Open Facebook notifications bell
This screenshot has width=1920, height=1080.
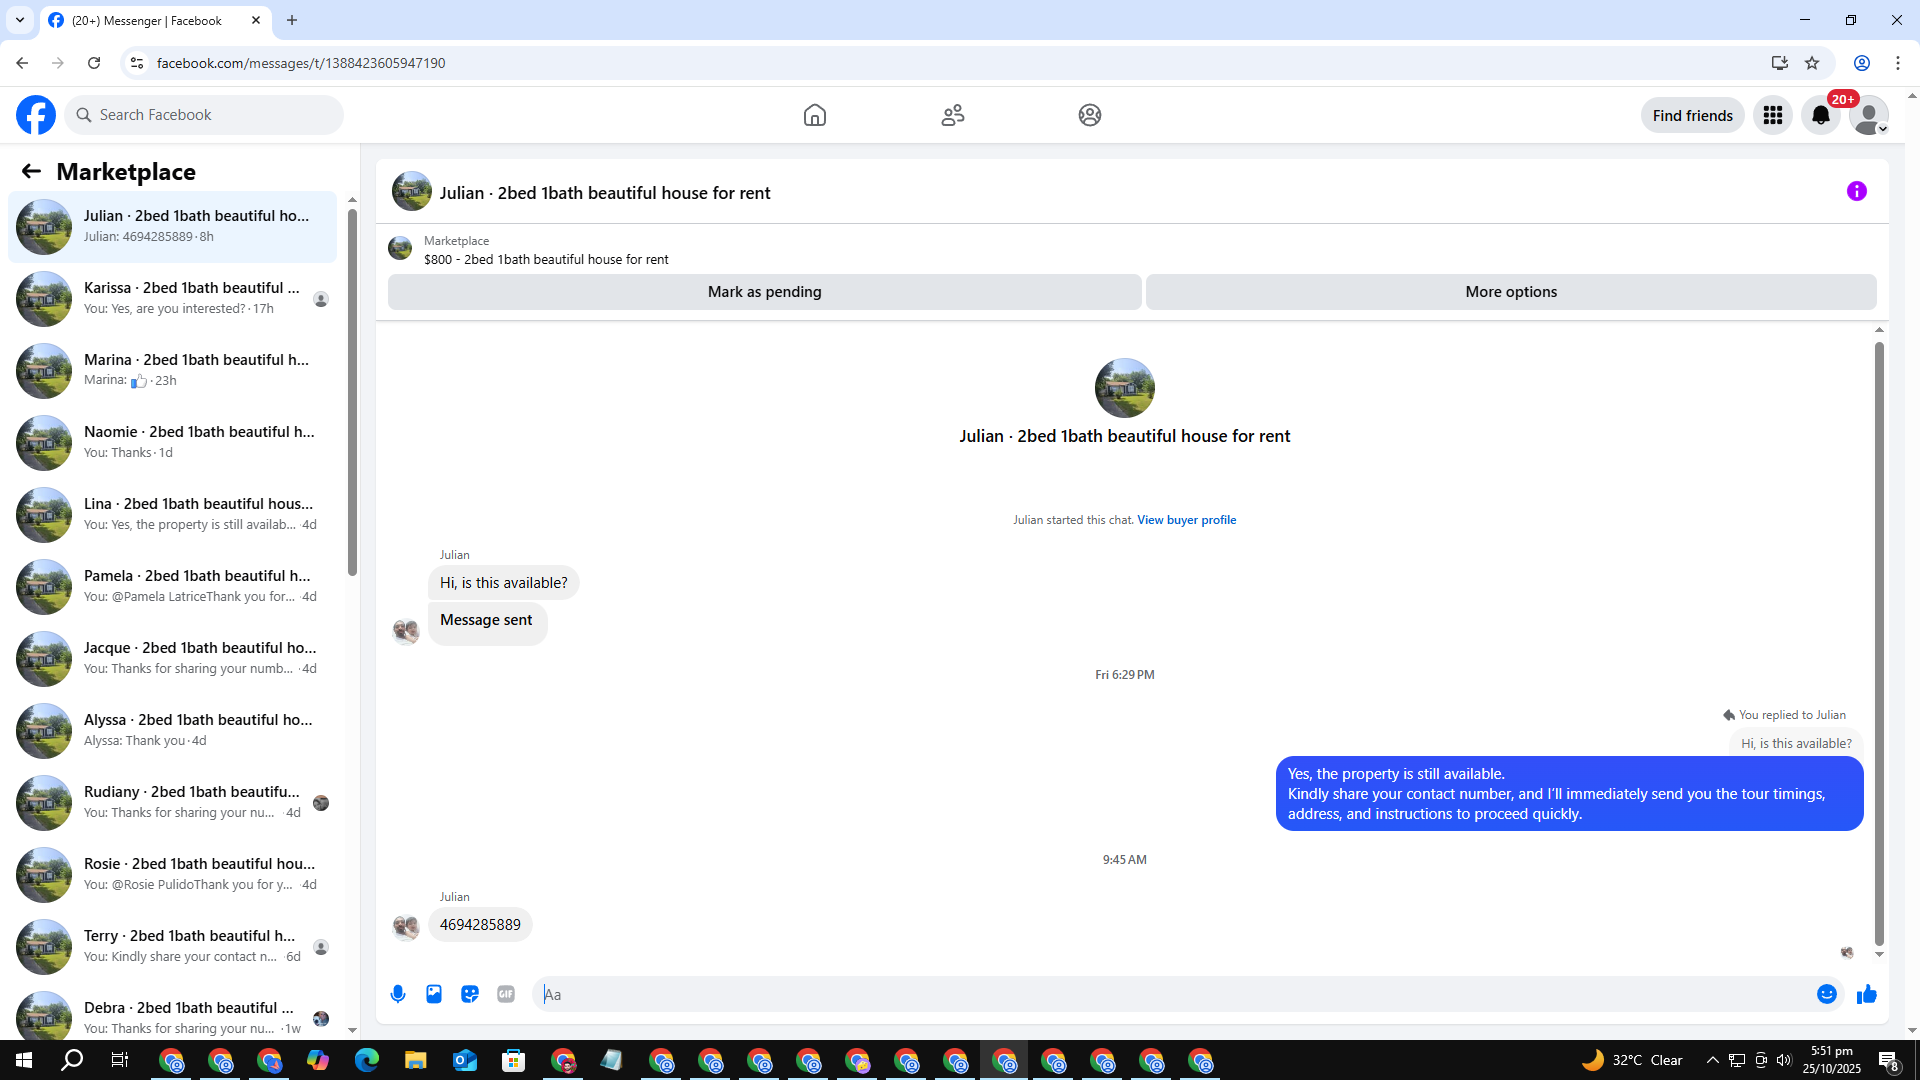click(x=1820, y=115)
